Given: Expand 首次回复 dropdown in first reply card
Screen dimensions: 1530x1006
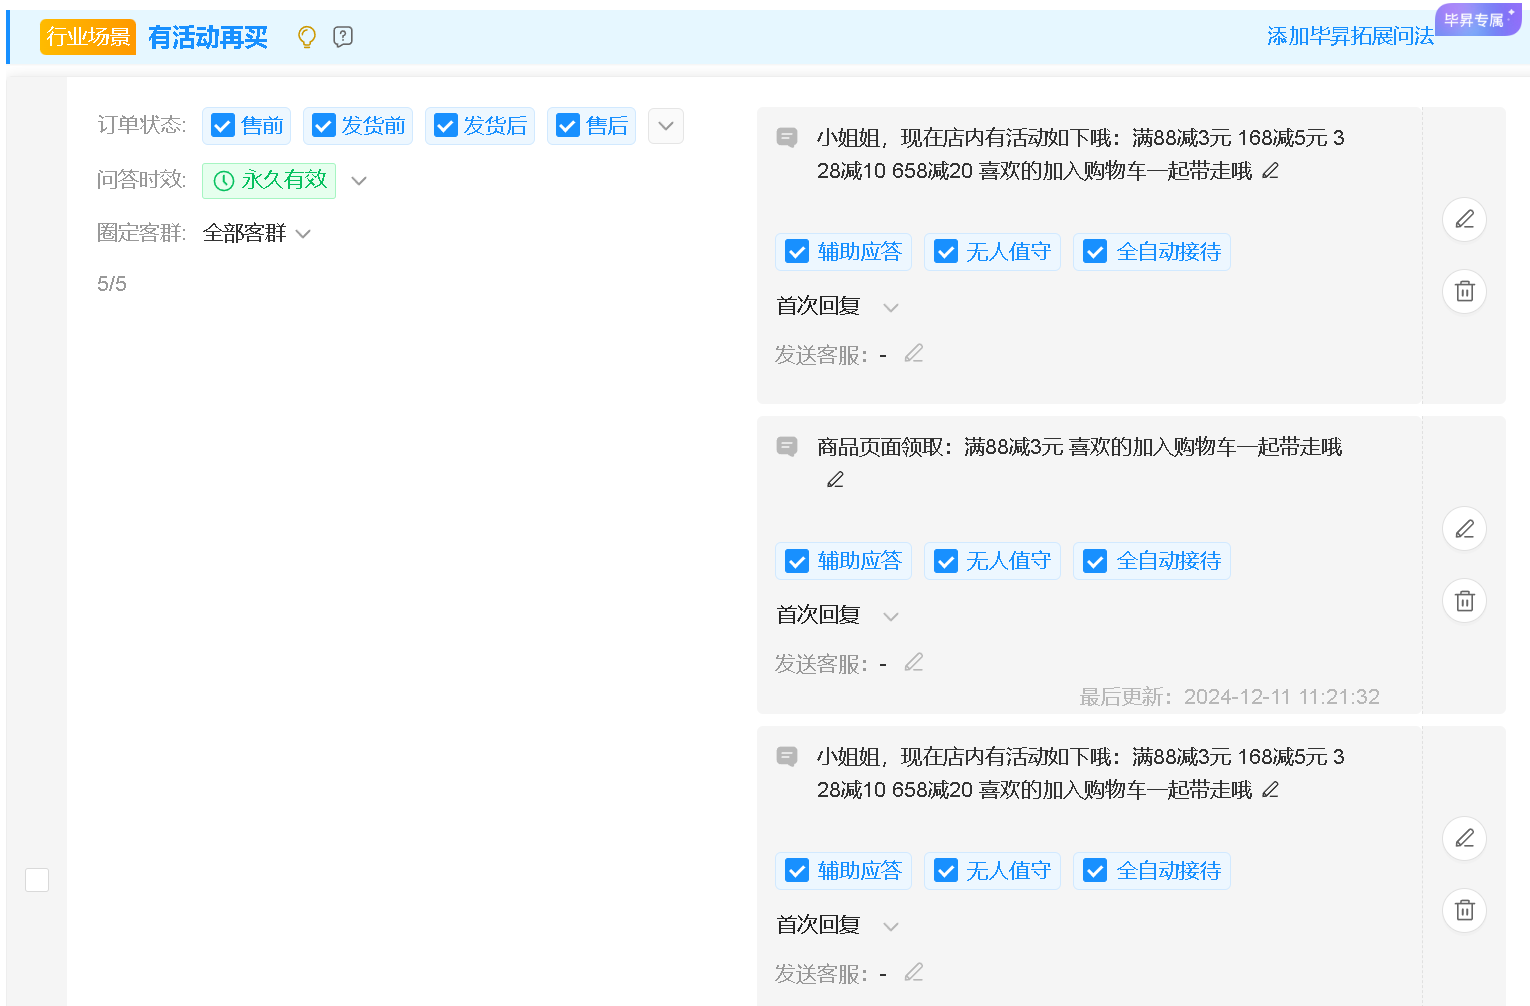Looking at the screenshot, I should 891,307.
